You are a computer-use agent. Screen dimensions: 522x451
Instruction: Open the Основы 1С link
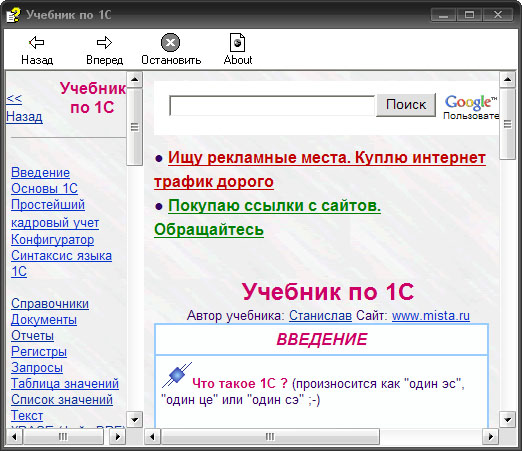44,189
